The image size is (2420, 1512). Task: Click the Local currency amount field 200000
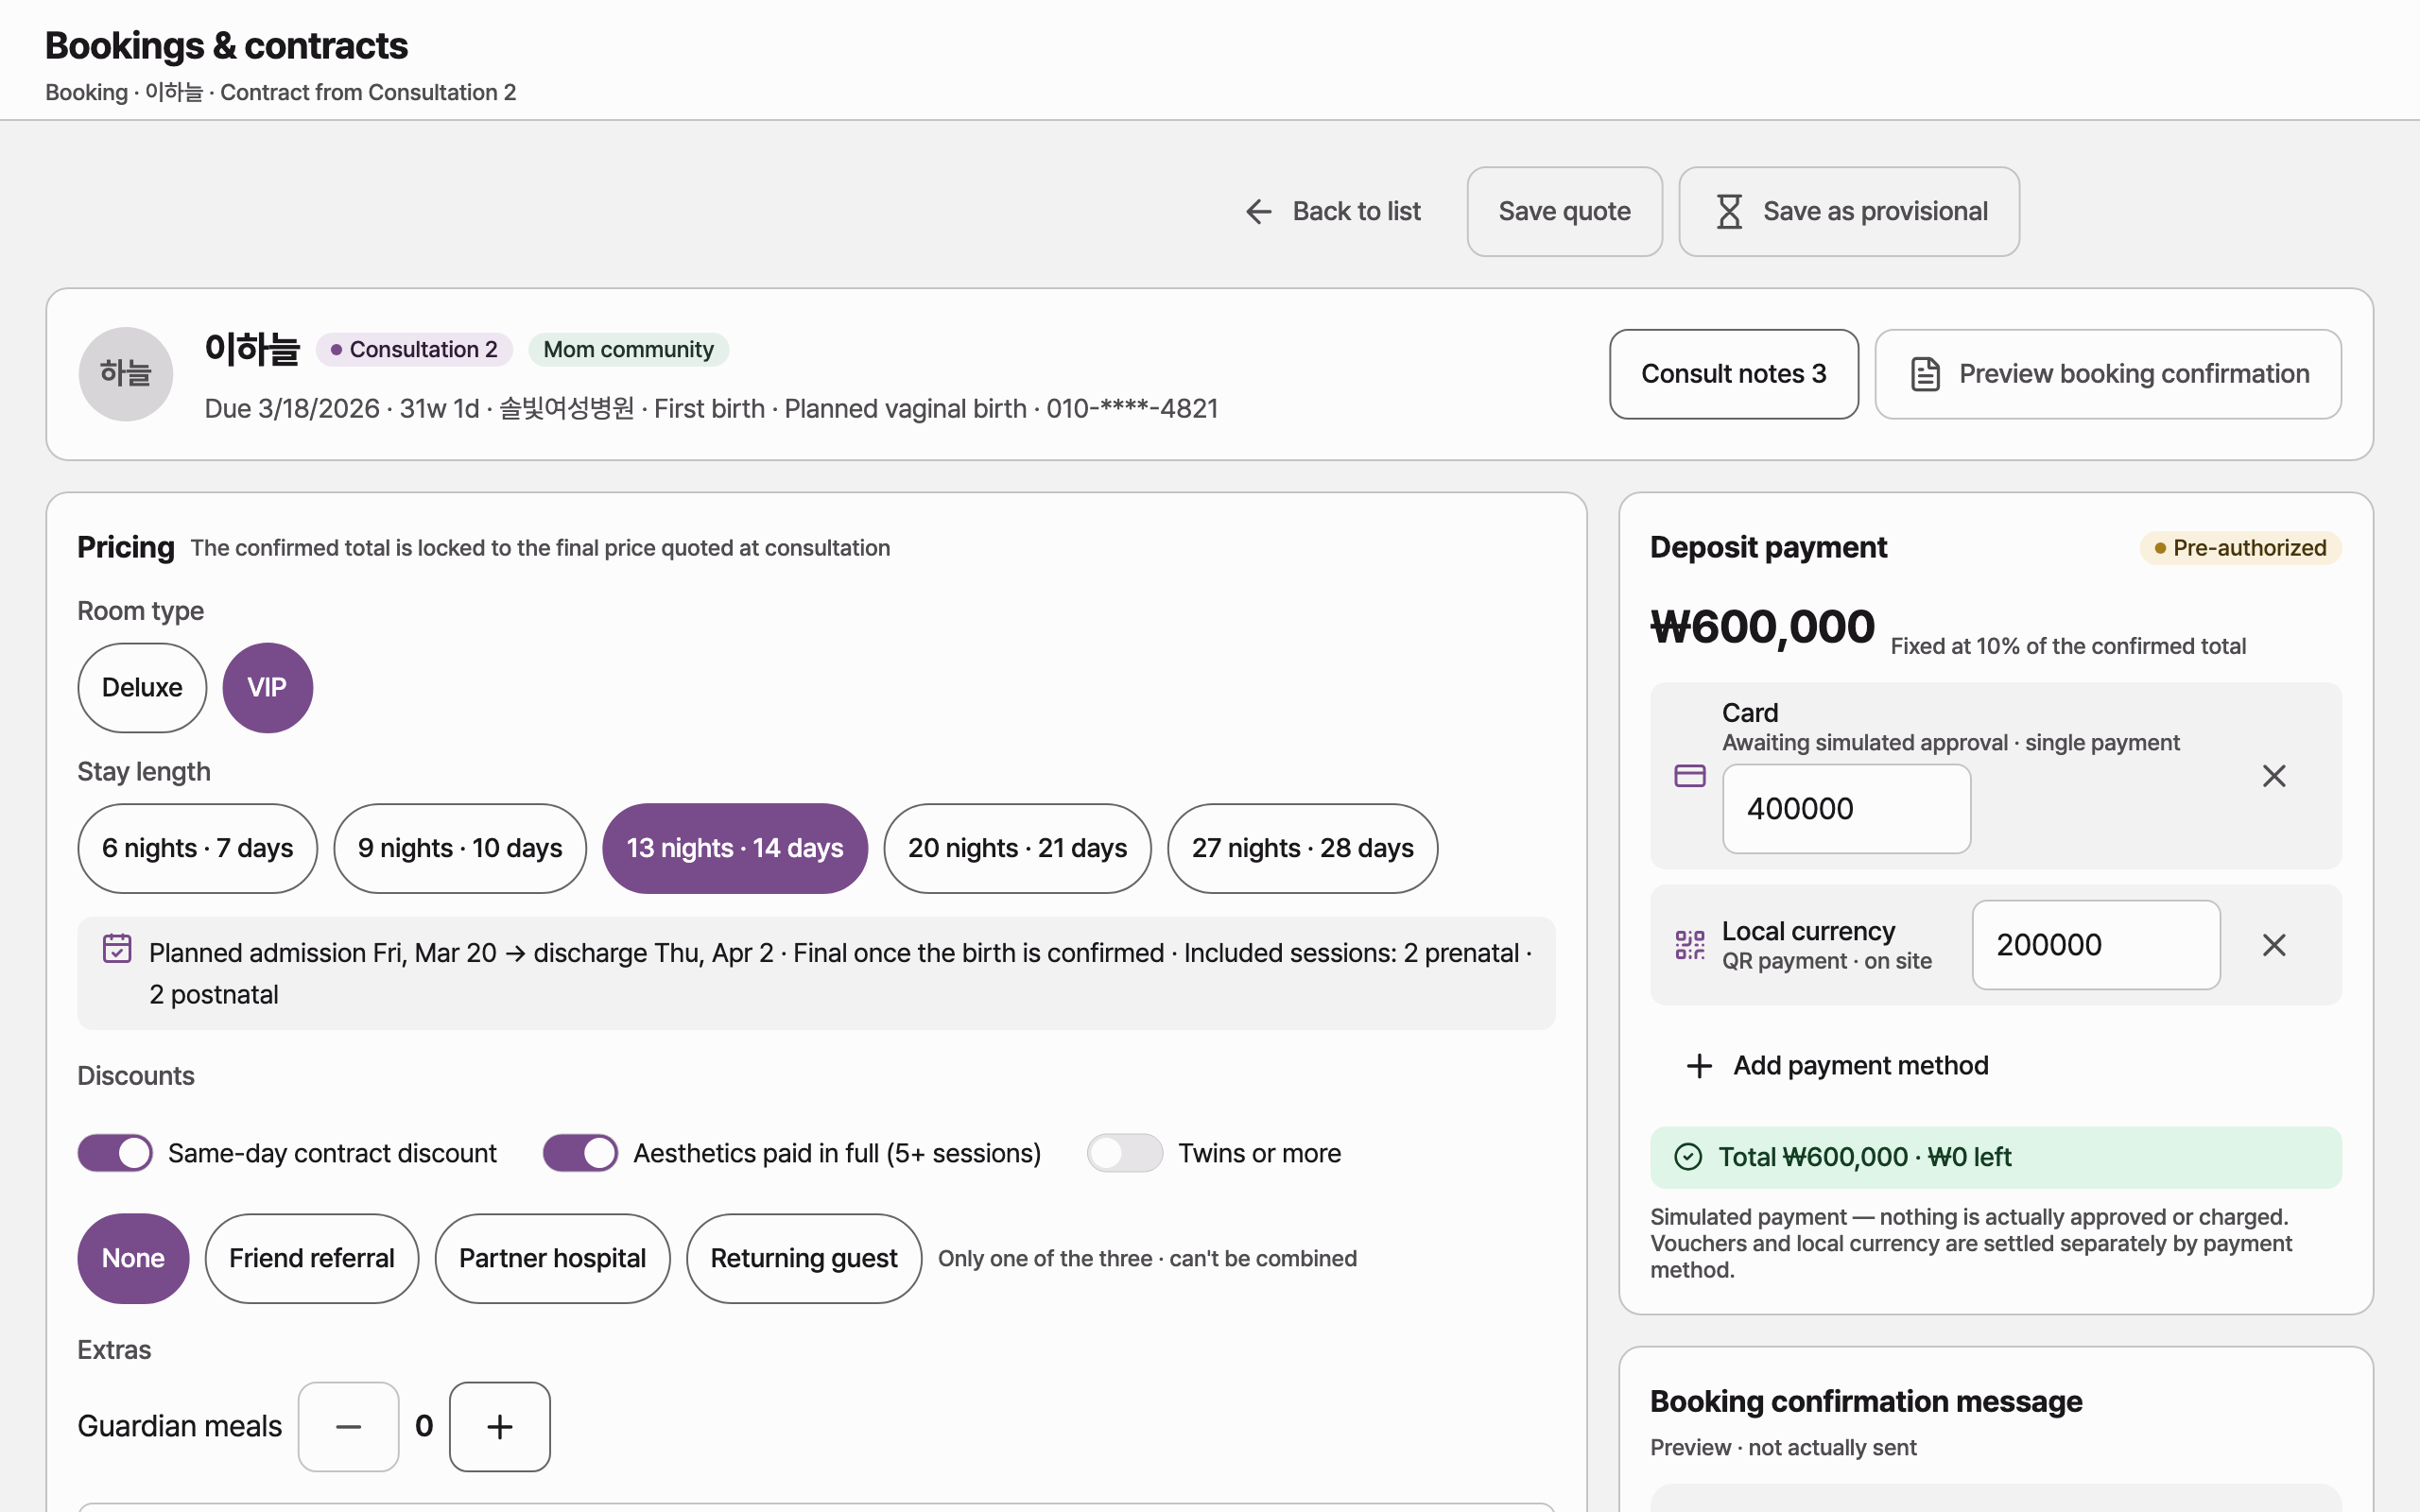tap(2096, 945)
